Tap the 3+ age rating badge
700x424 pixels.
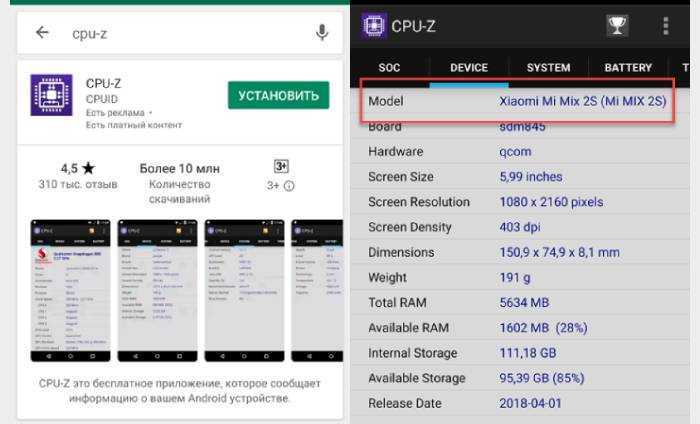click(281, 167)
